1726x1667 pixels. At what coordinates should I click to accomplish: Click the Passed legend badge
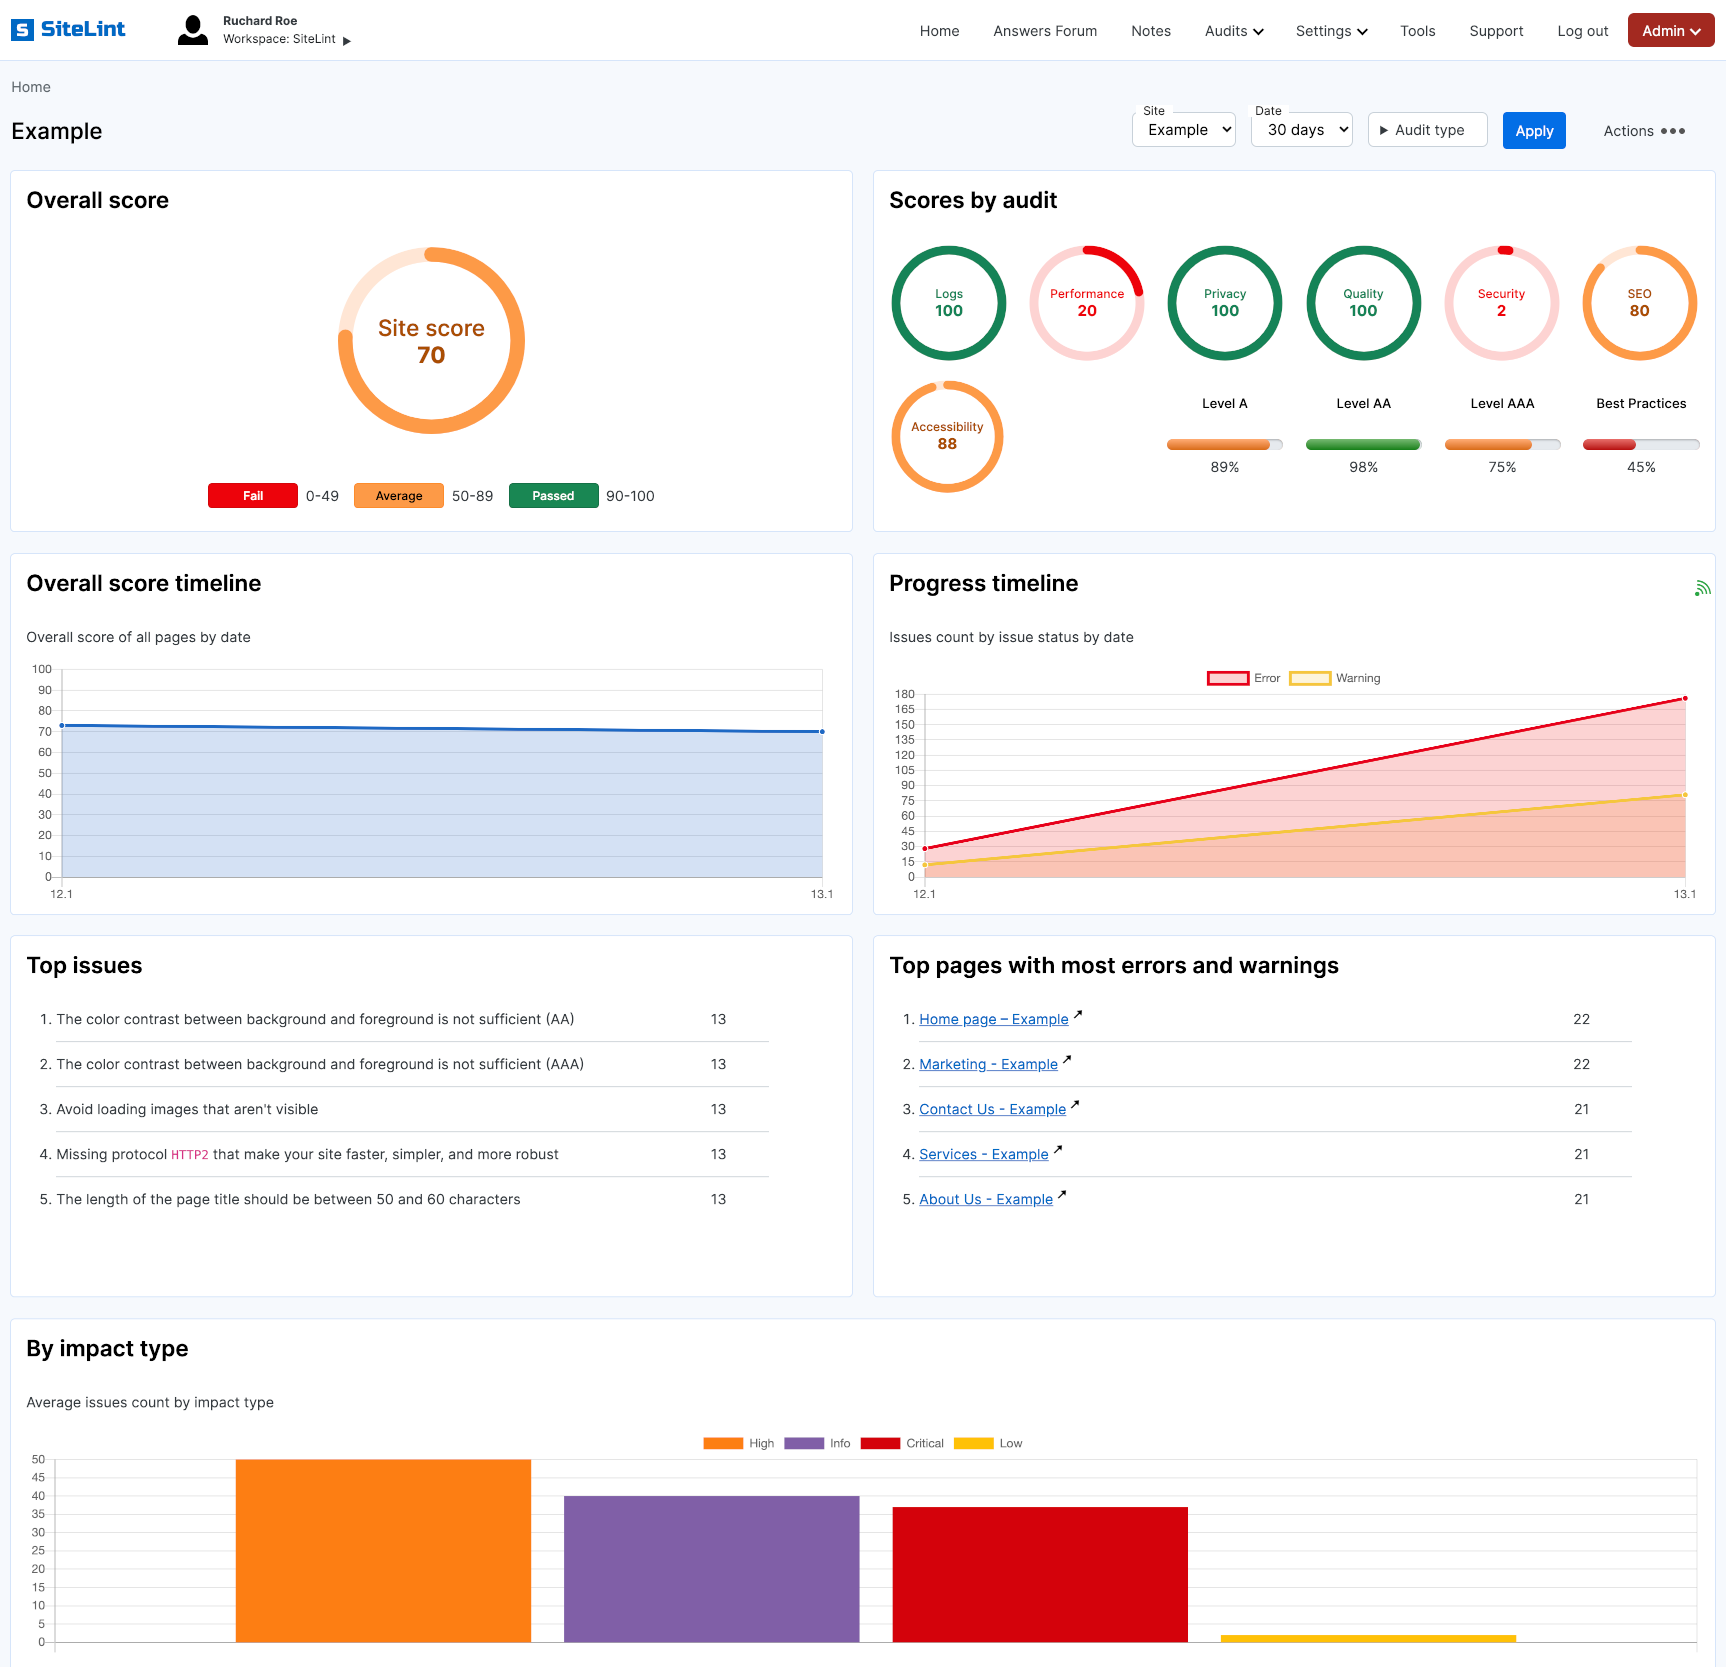(553, 496)
